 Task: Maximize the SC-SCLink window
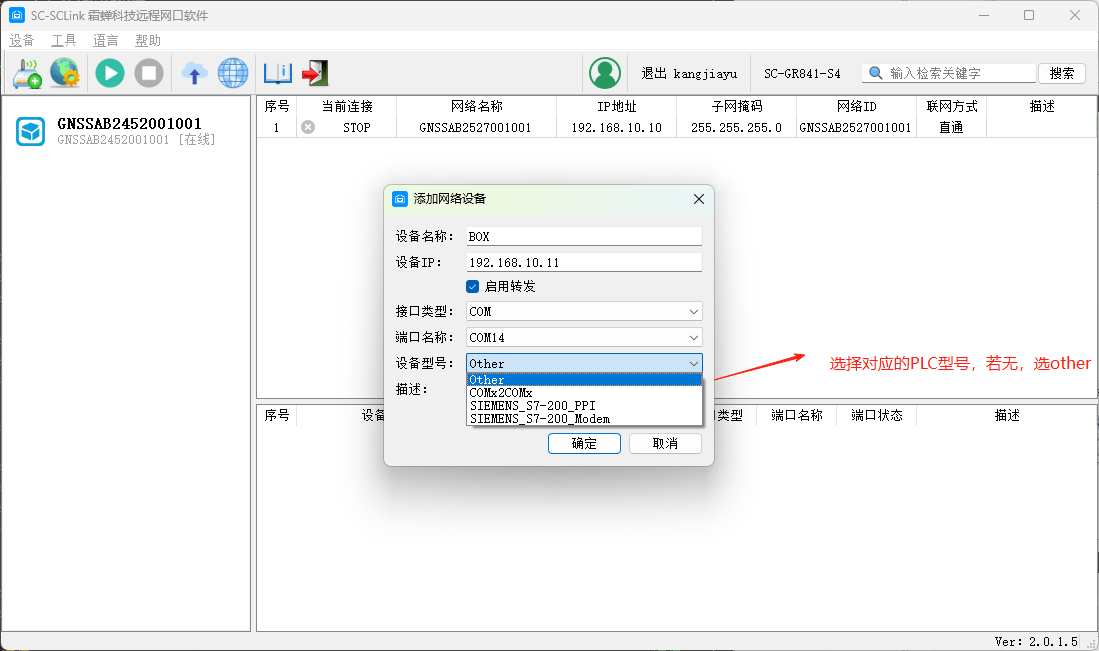pos(1029,15)
